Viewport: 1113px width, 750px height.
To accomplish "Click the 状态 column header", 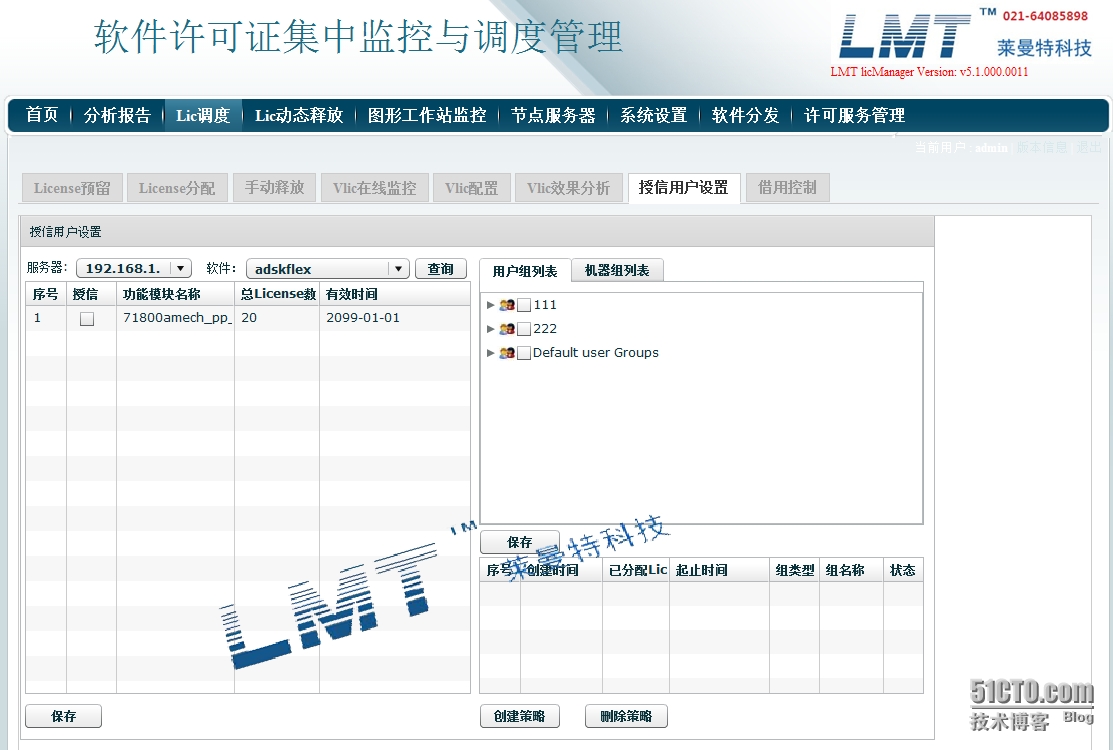I will point(903,570).
